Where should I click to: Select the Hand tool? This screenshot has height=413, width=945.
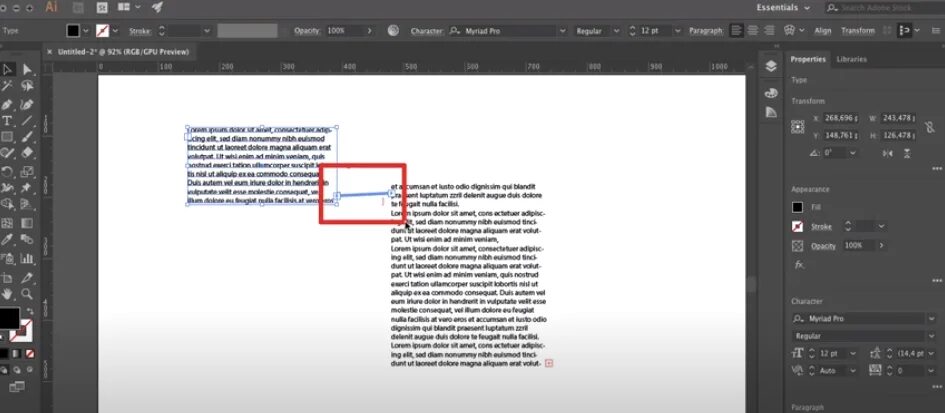(7, 294)
